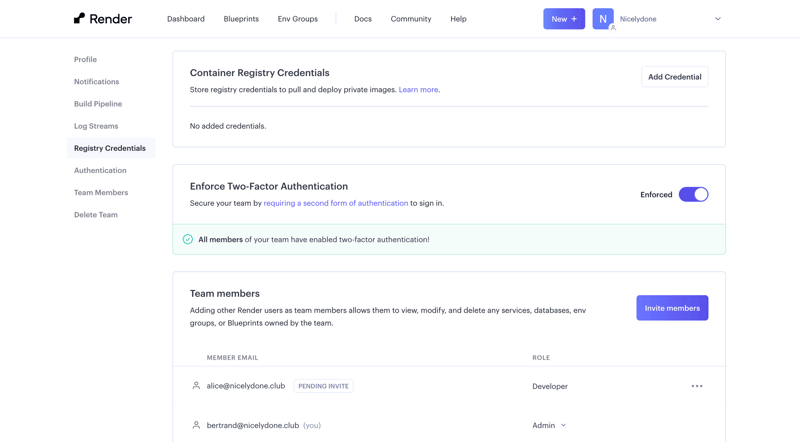Click the PENDING INVITE badge
Viewport: 800px width, 442px height.
[x=323, y=386]
